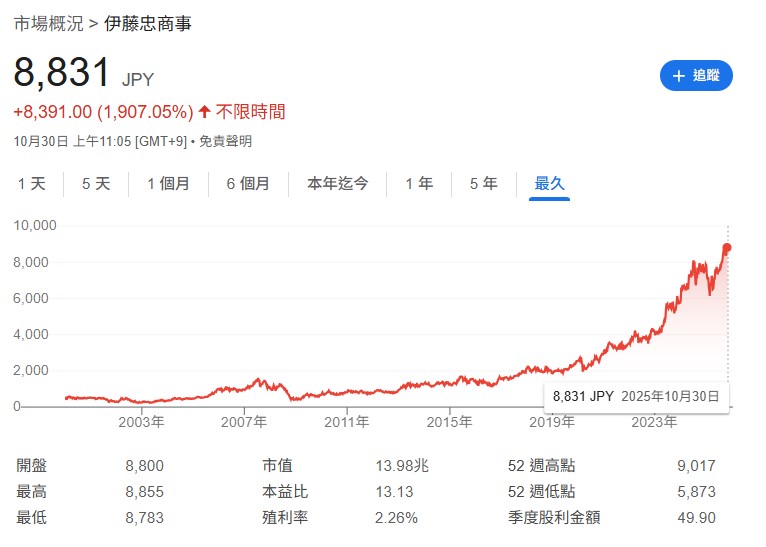This screenshot has height=547, width=766.
Task: Click the 52 週高點 label
Action: click(x=541, y=465)
